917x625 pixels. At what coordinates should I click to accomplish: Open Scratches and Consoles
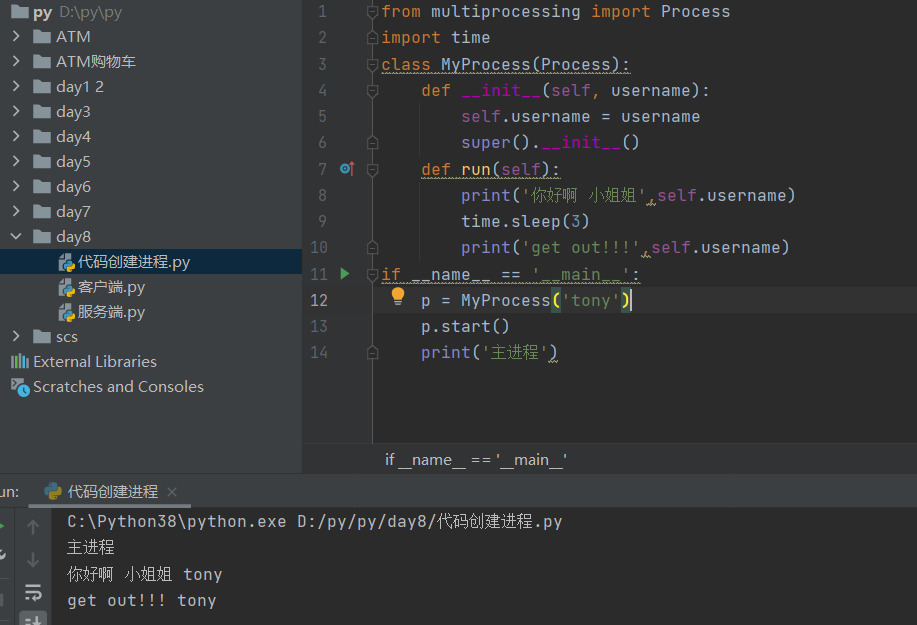117,386
